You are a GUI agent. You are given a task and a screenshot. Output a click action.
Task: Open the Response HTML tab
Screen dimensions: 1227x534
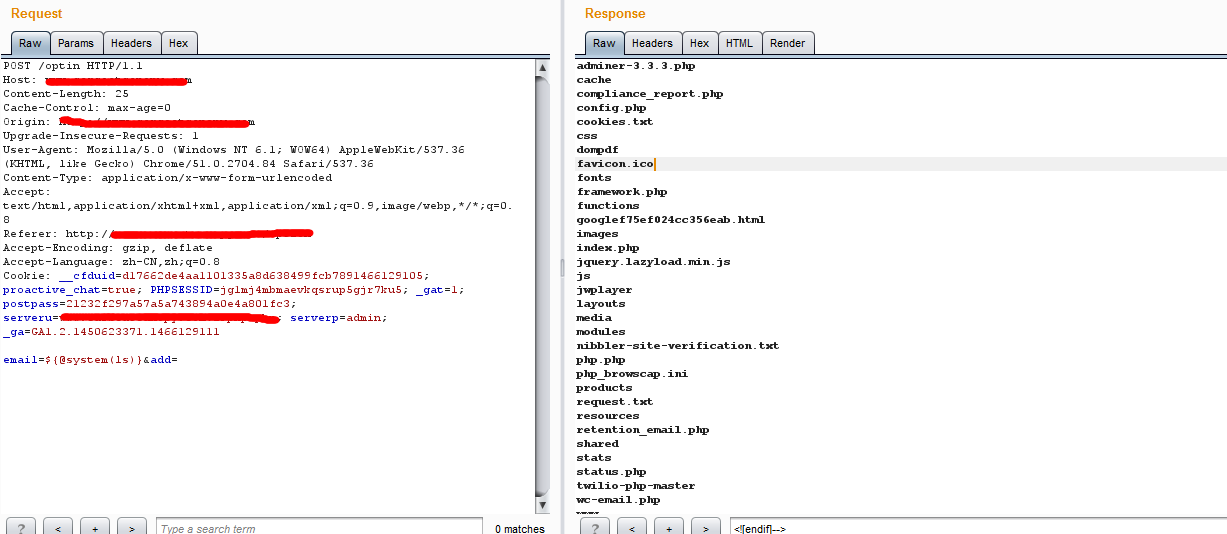pyautogui.click(x=740, y=43)
